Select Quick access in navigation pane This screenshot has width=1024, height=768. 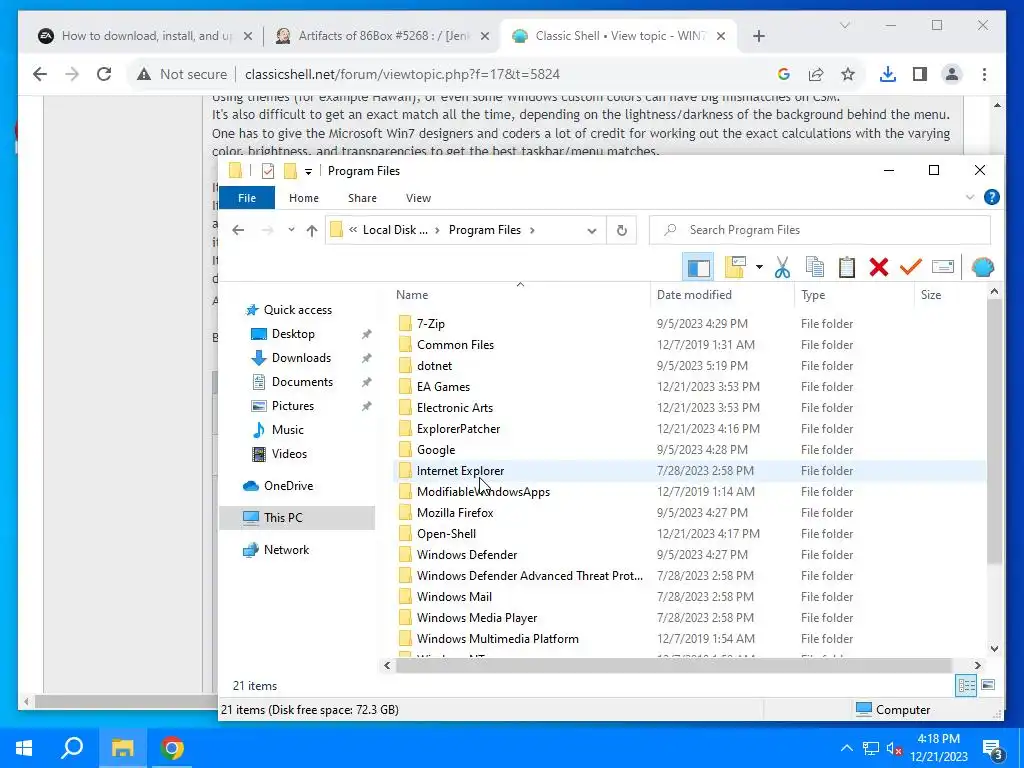[297, 310]
